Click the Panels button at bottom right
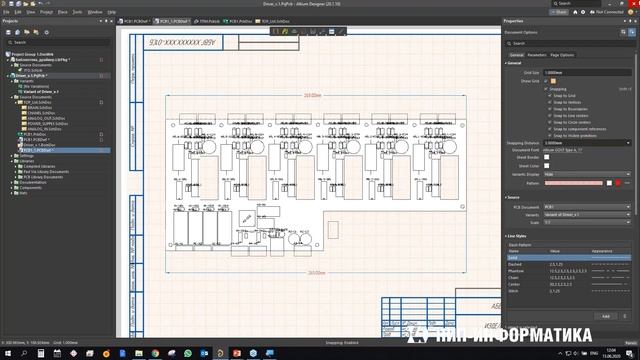This screenshot has width=640, height=360. coord(631,343)
